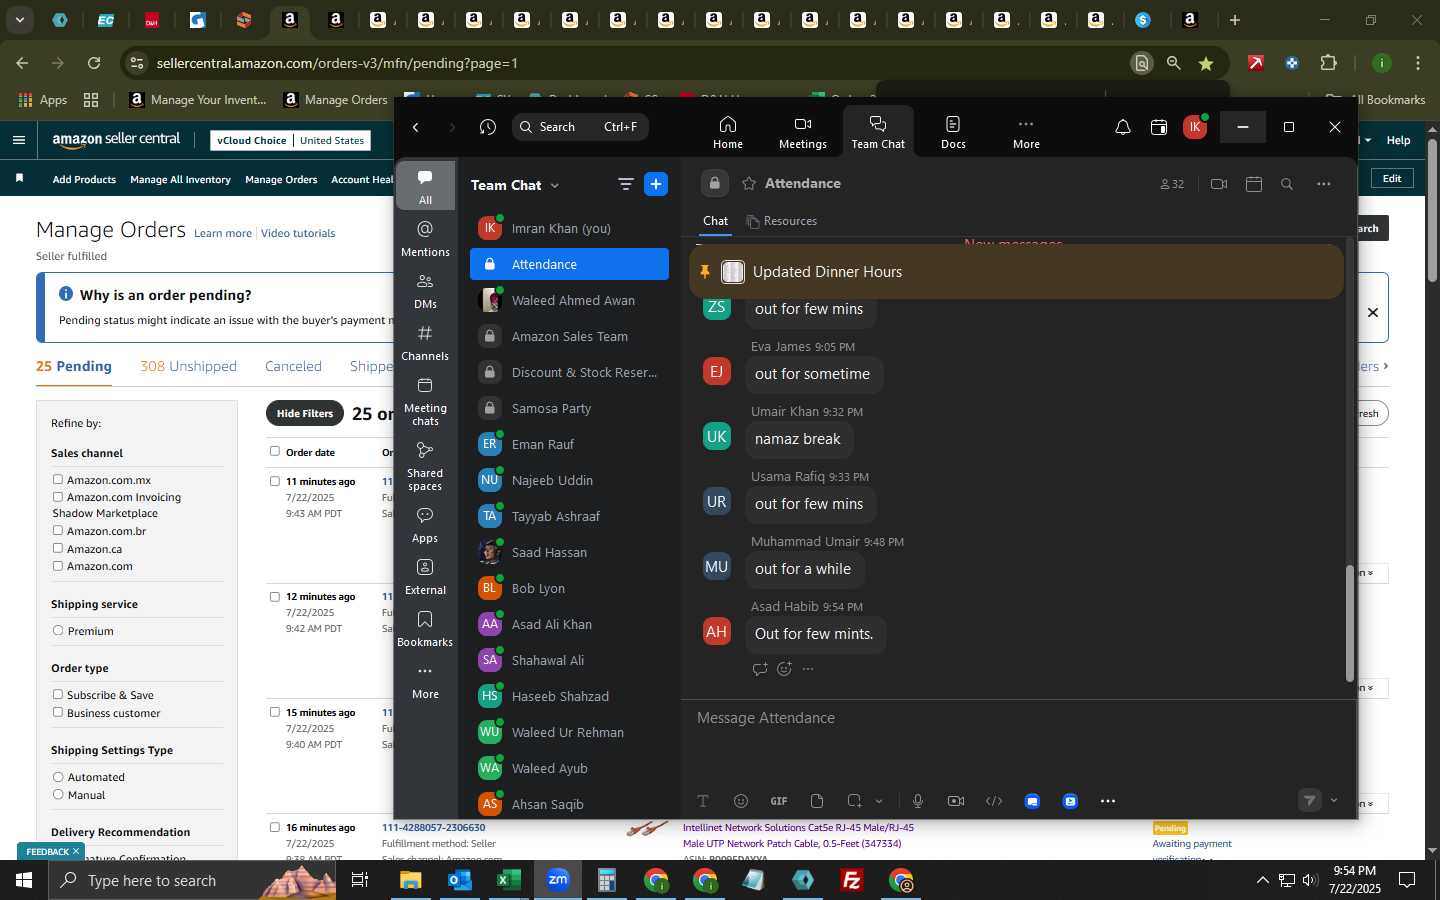Toggle text formatting icon in message toolbar

click(x=703, y=801)
